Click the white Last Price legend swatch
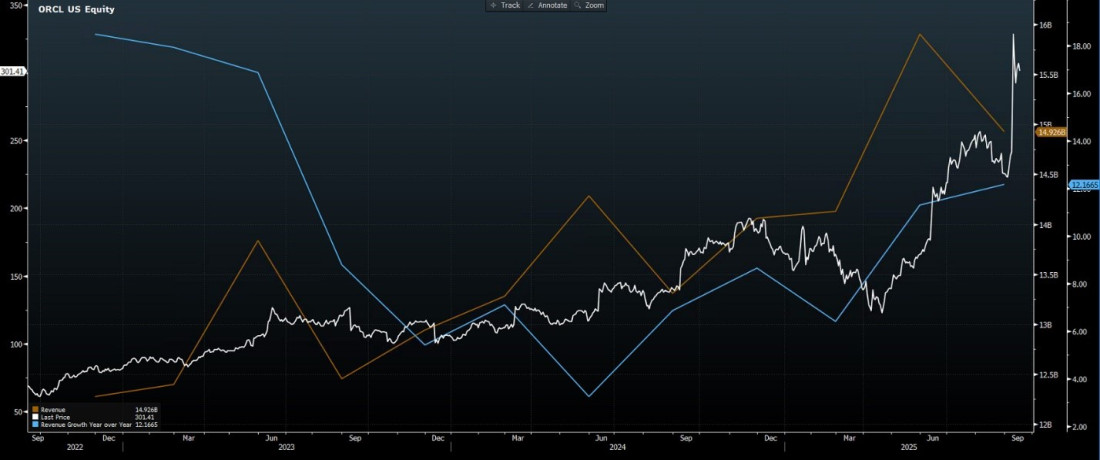The image size is (1100, 460). (x=36, y=417)
